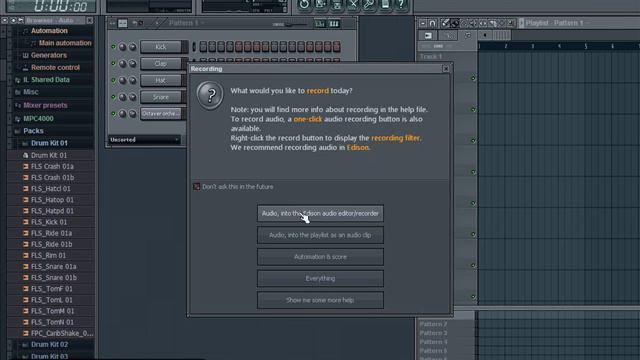640x360 pixels.
Task: Select FLS_Ride 01b sample in browser
Action: pyautogui.click(x=51, y=244)
